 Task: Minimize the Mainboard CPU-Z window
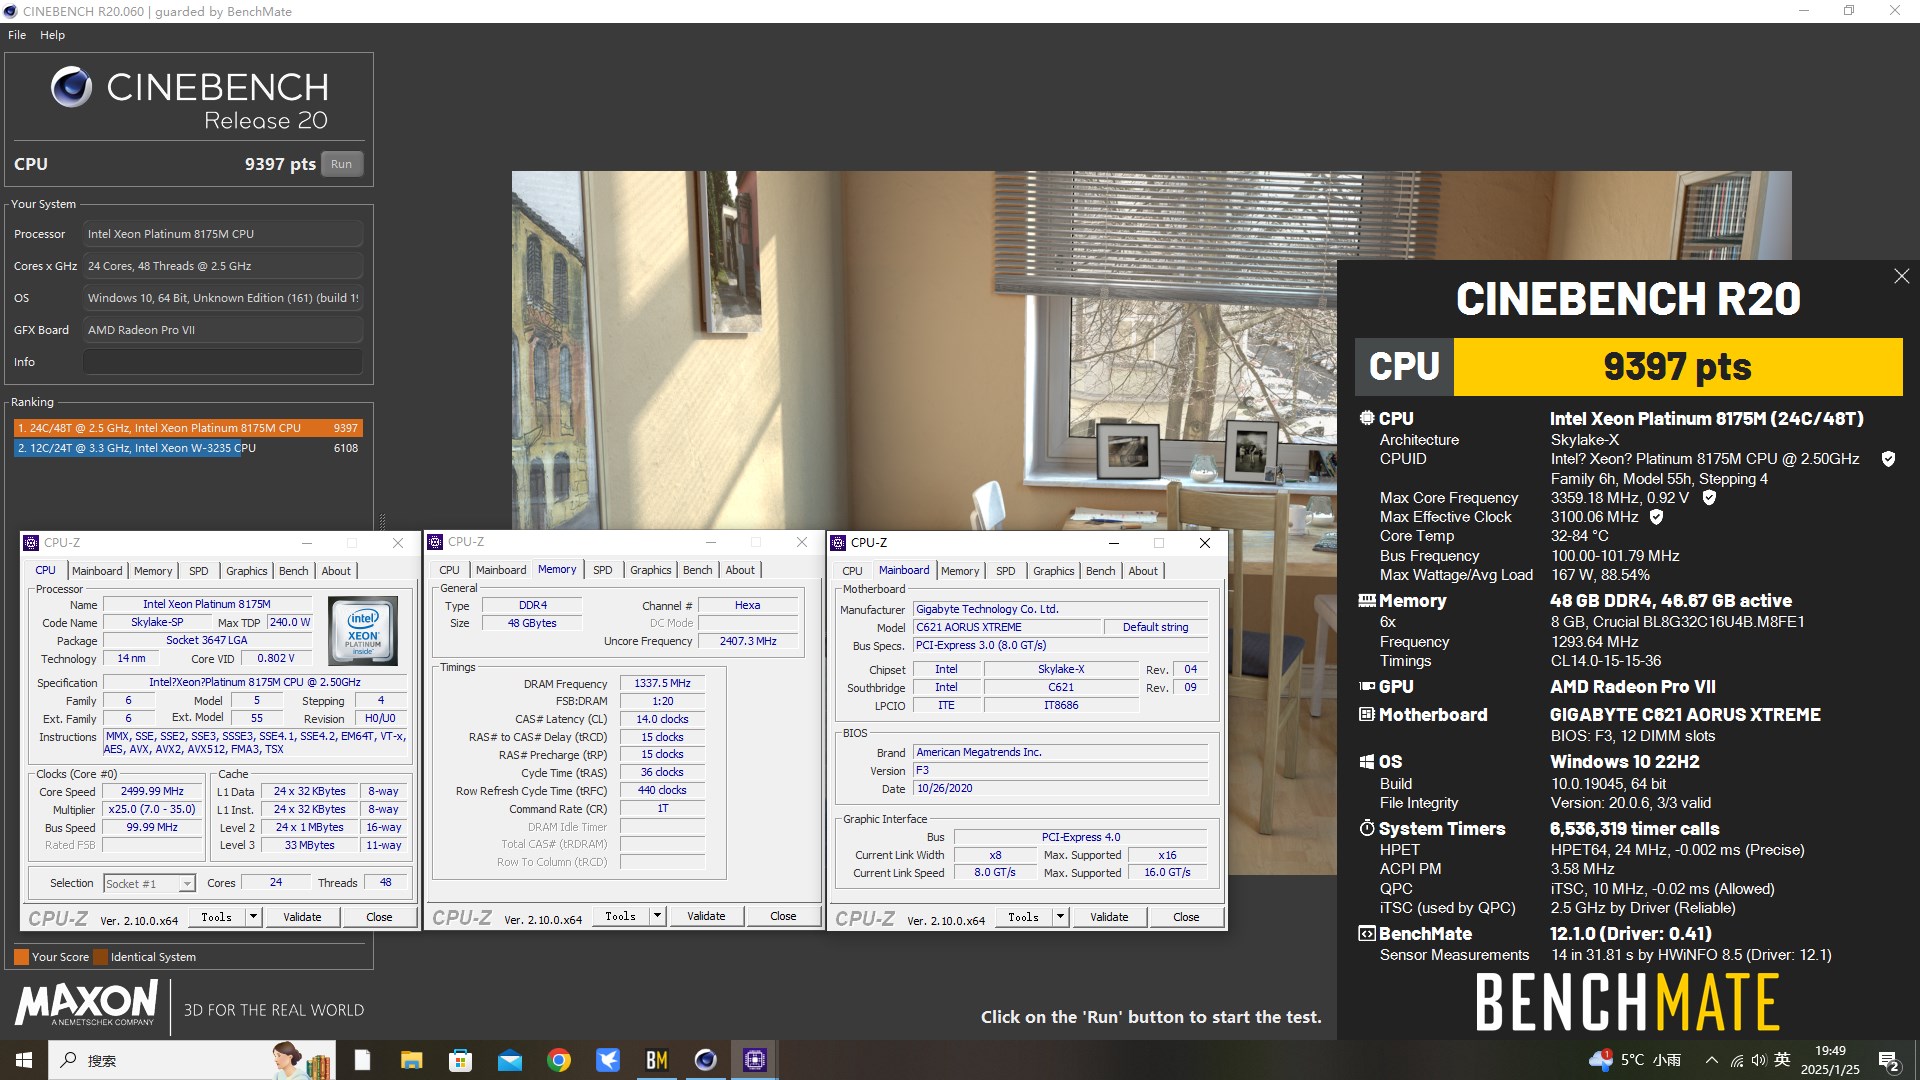coord(1113,543)
